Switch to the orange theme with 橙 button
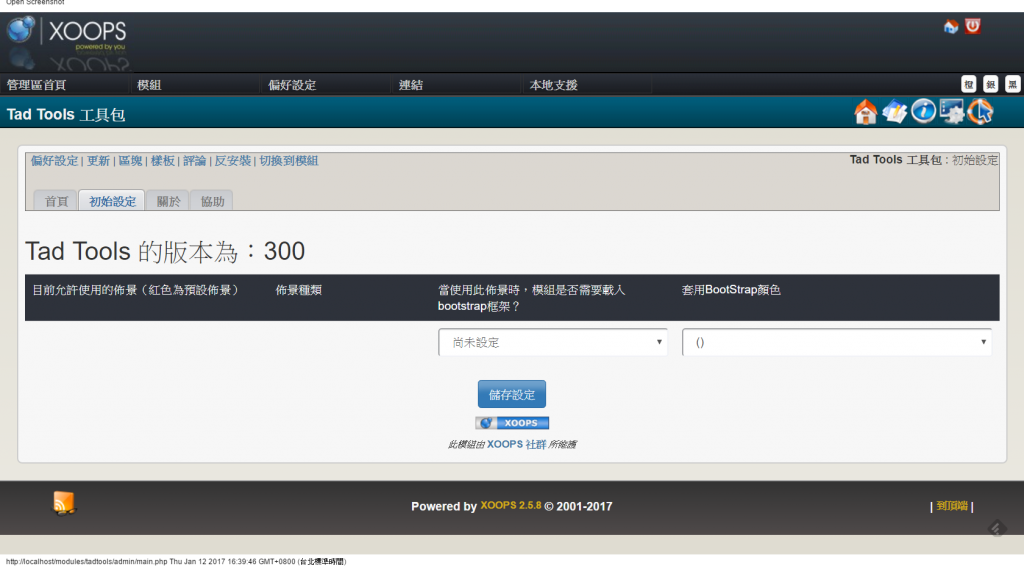The width and height of the screenshot is (1024, 566). 968,85
